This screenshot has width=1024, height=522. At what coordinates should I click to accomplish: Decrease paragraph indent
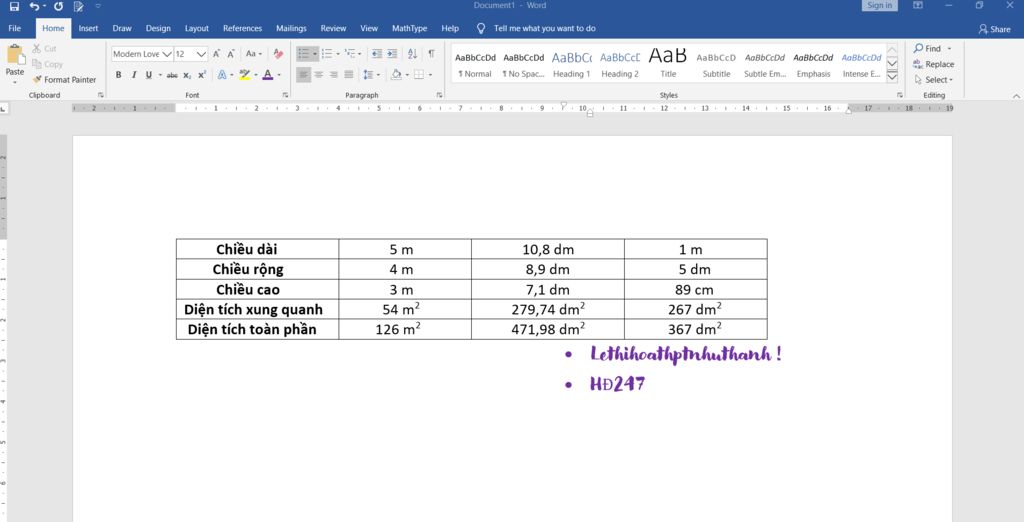coord(376,54)
